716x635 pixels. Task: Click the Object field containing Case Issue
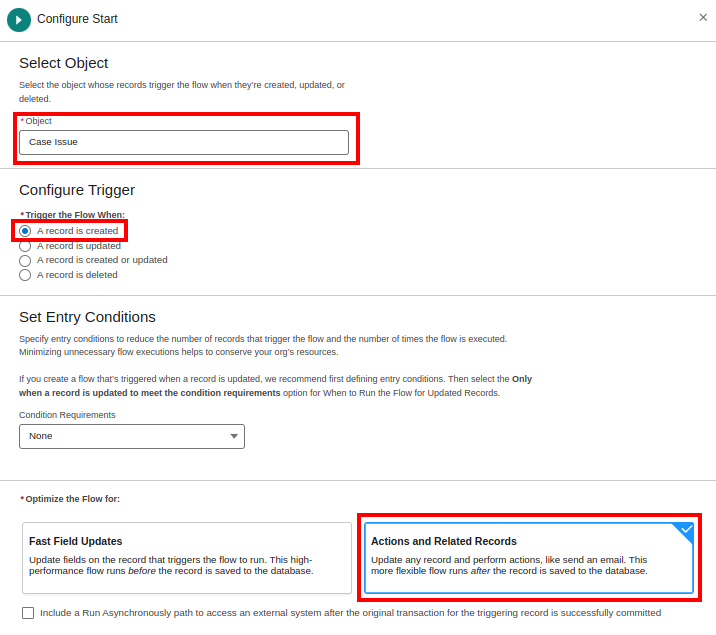pyautogui.click(x=184, y=142)
